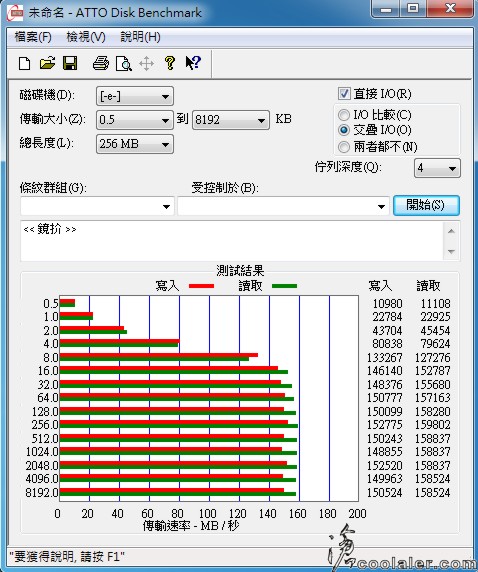Click the Print Preview magnifier icon

[124, 63]
